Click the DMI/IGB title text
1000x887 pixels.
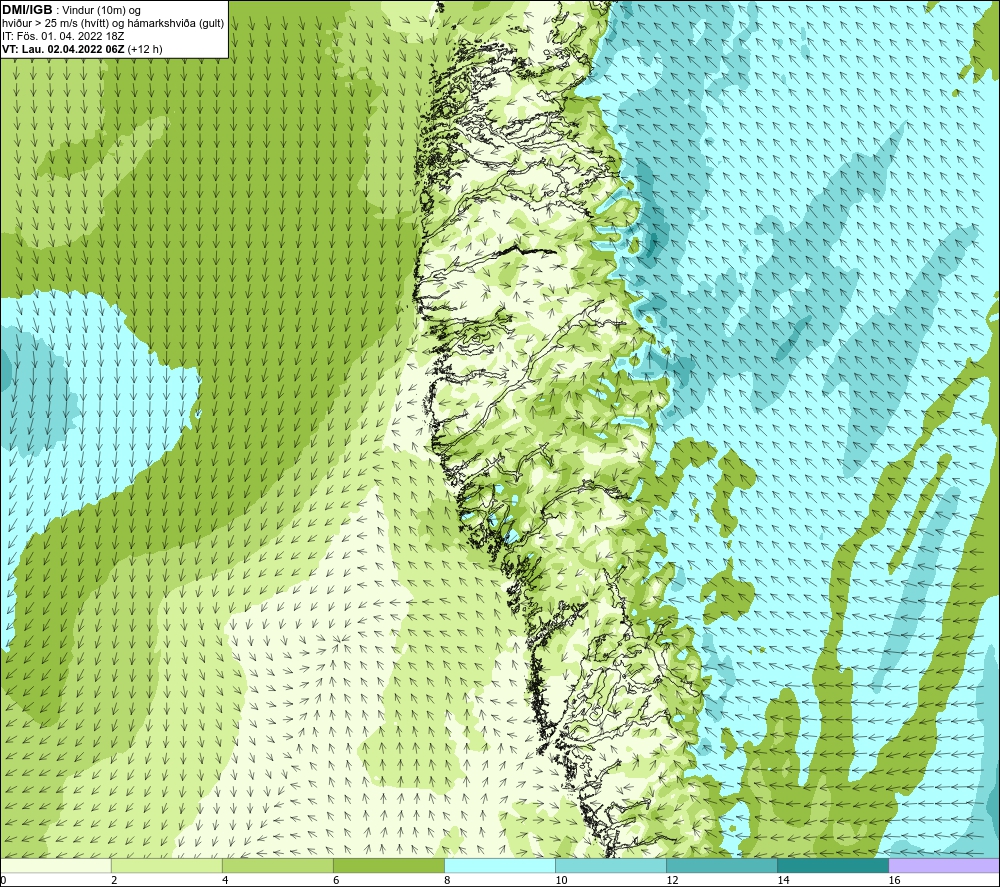pyautogui.click(x=27, y=10)
